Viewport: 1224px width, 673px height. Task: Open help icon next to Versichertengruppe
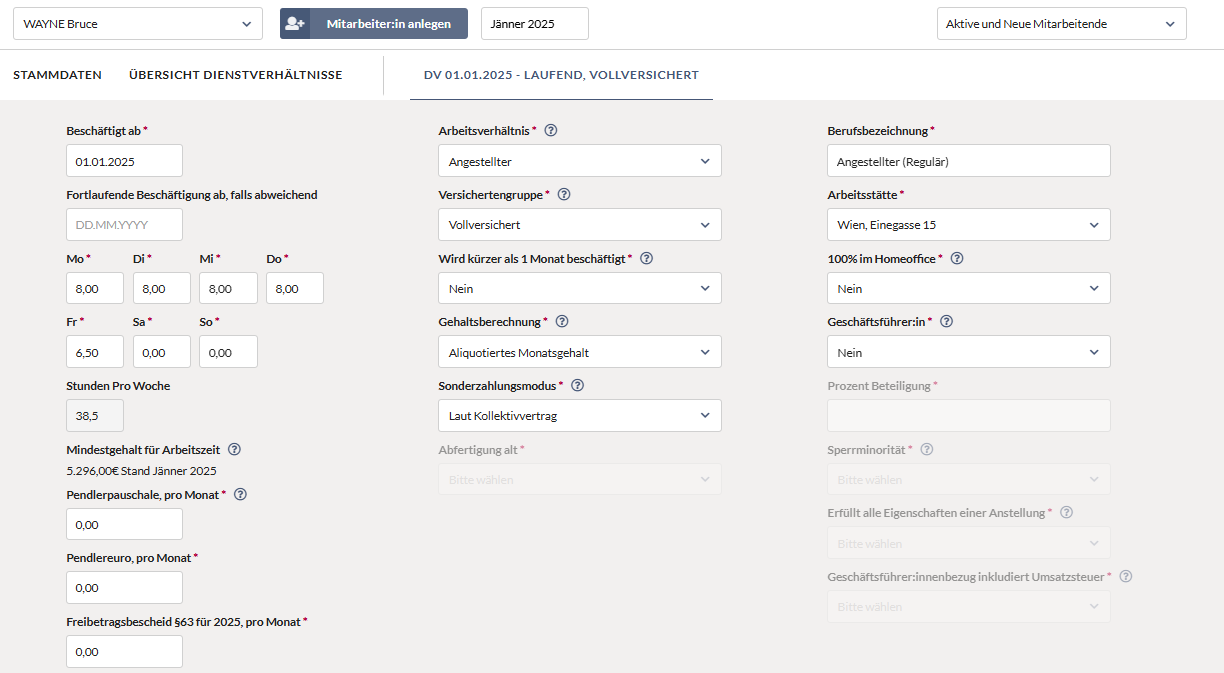pyautogui.click(x=564, y=195)
